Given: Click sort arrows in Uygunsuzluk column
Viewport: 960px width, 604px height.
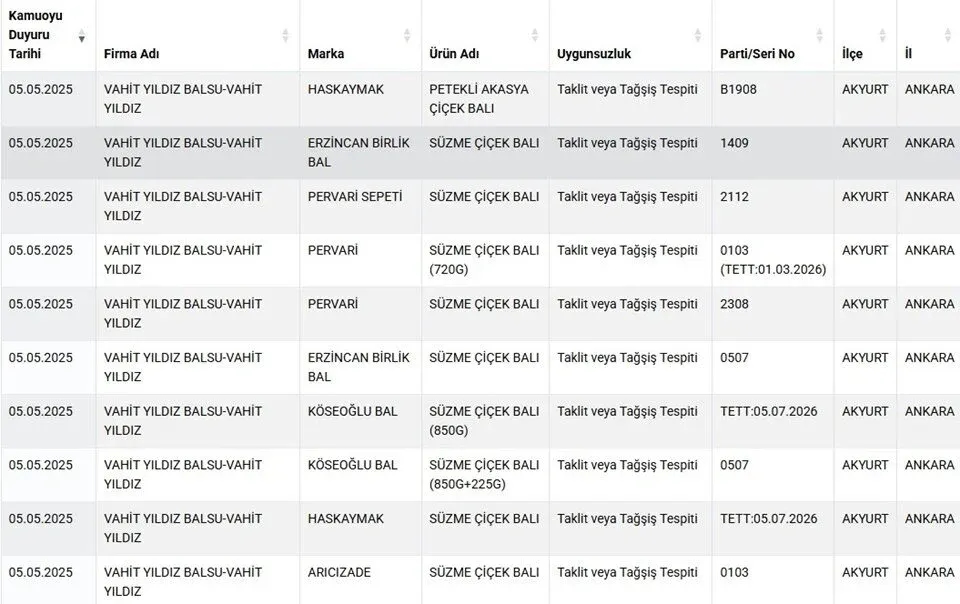Looking at the screenshot, I should (697, 35).
